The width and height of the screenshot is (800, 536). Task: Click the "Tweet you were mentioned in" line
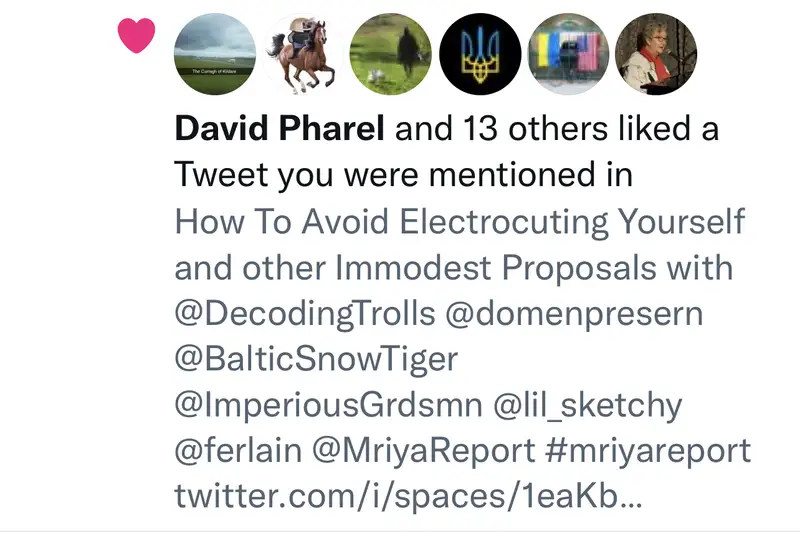404,175
